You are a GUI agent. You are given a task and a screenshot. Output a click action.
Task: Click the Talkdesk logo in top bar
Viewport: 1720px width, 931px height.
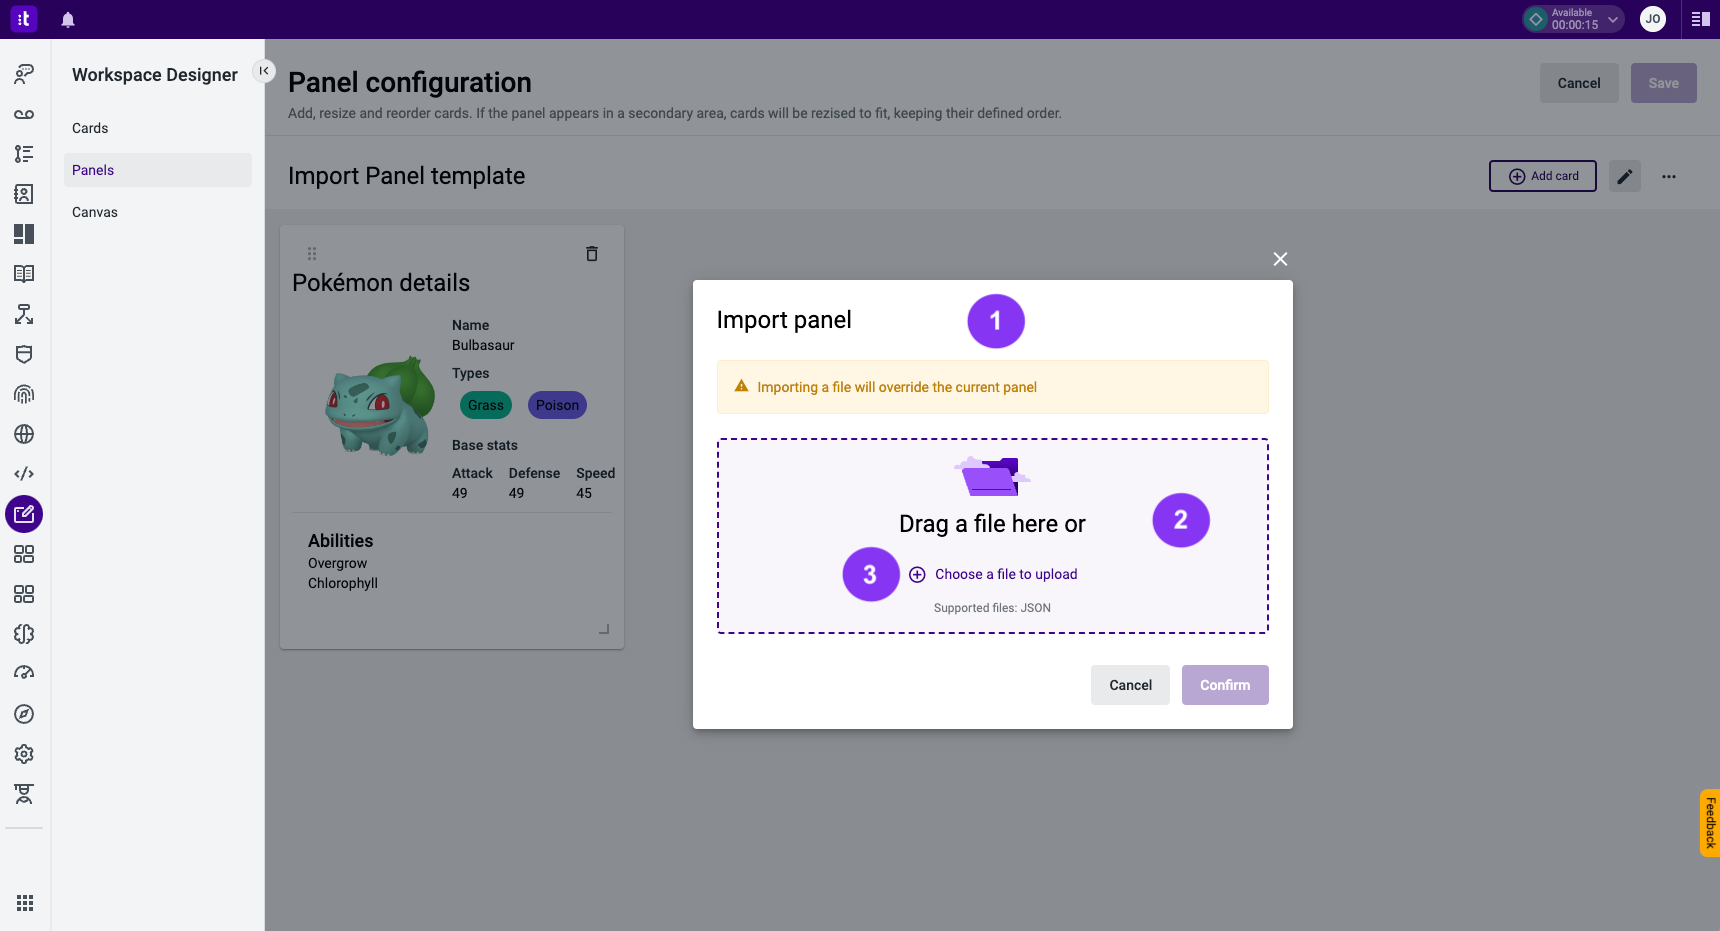point(24,19)
